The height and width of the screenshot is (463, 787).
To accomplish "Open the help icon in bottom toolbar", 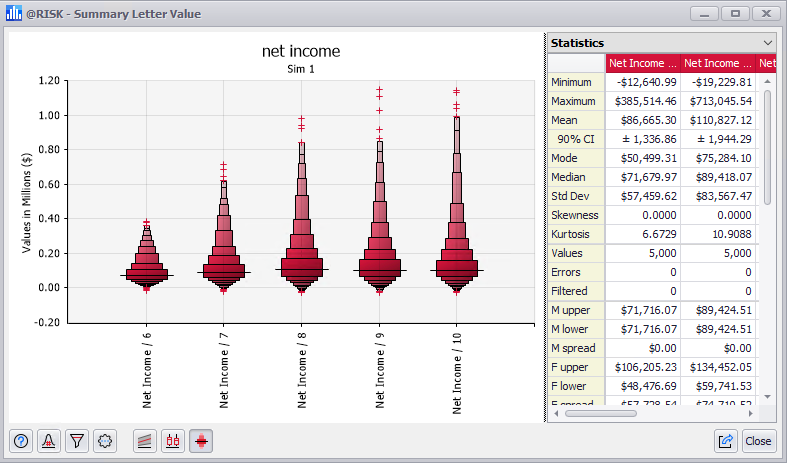I will point(21,440).
